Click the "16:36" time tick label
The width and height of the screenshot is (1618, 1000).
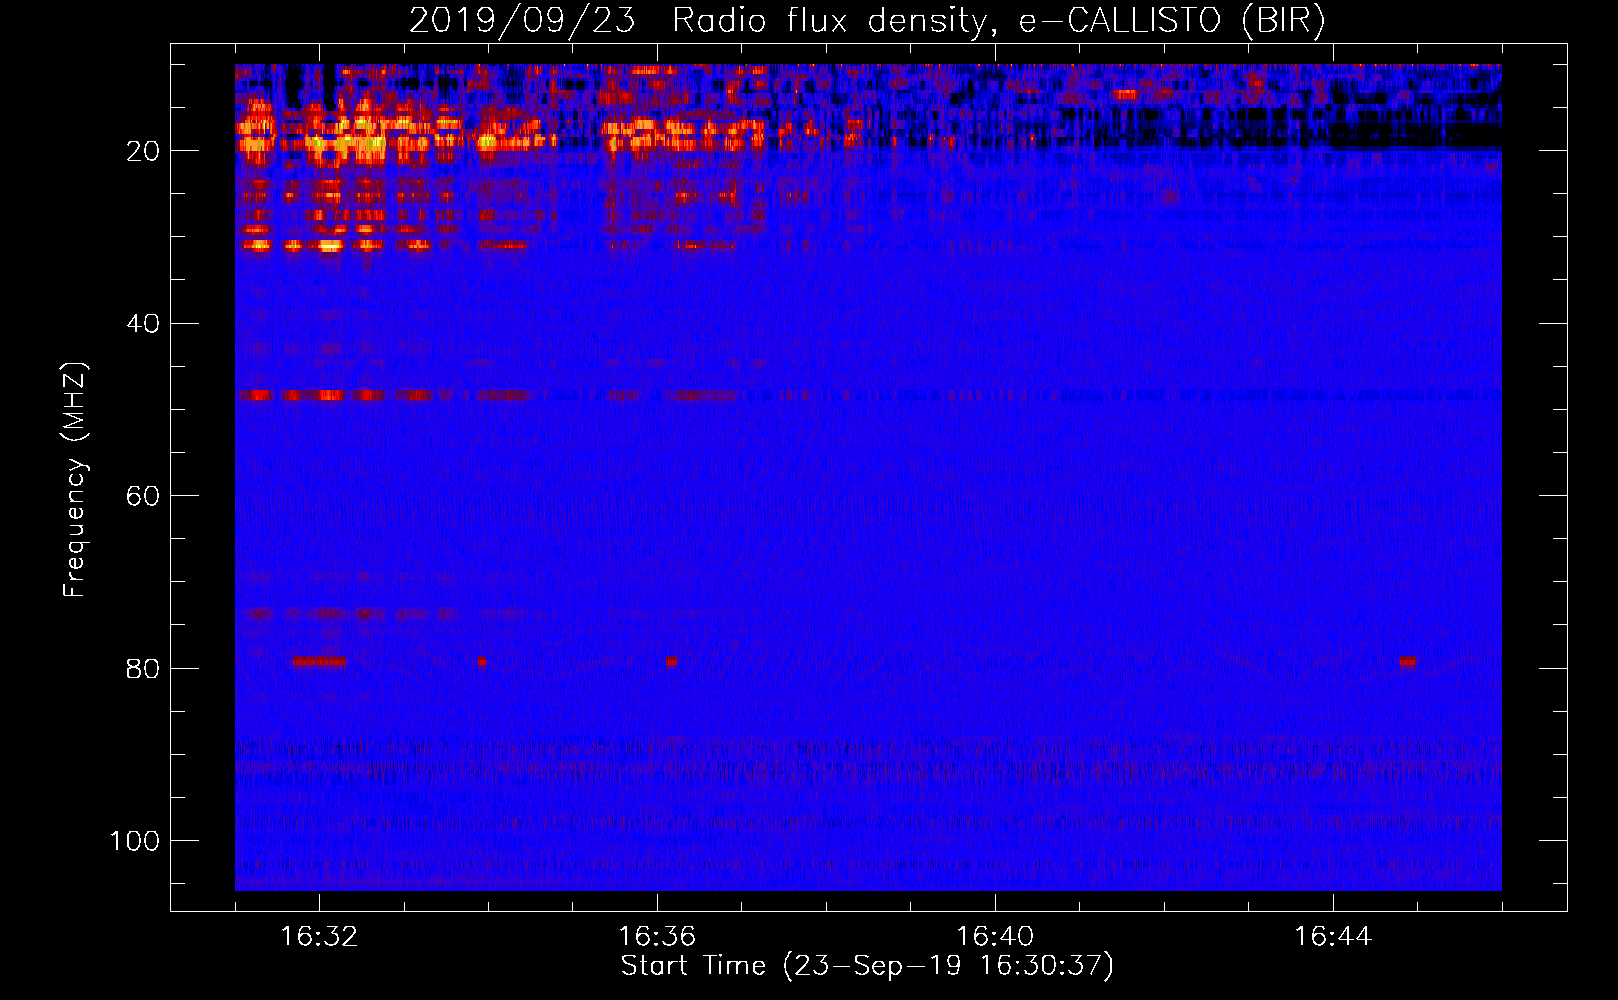pyautogui.click(x=657, y=937)
